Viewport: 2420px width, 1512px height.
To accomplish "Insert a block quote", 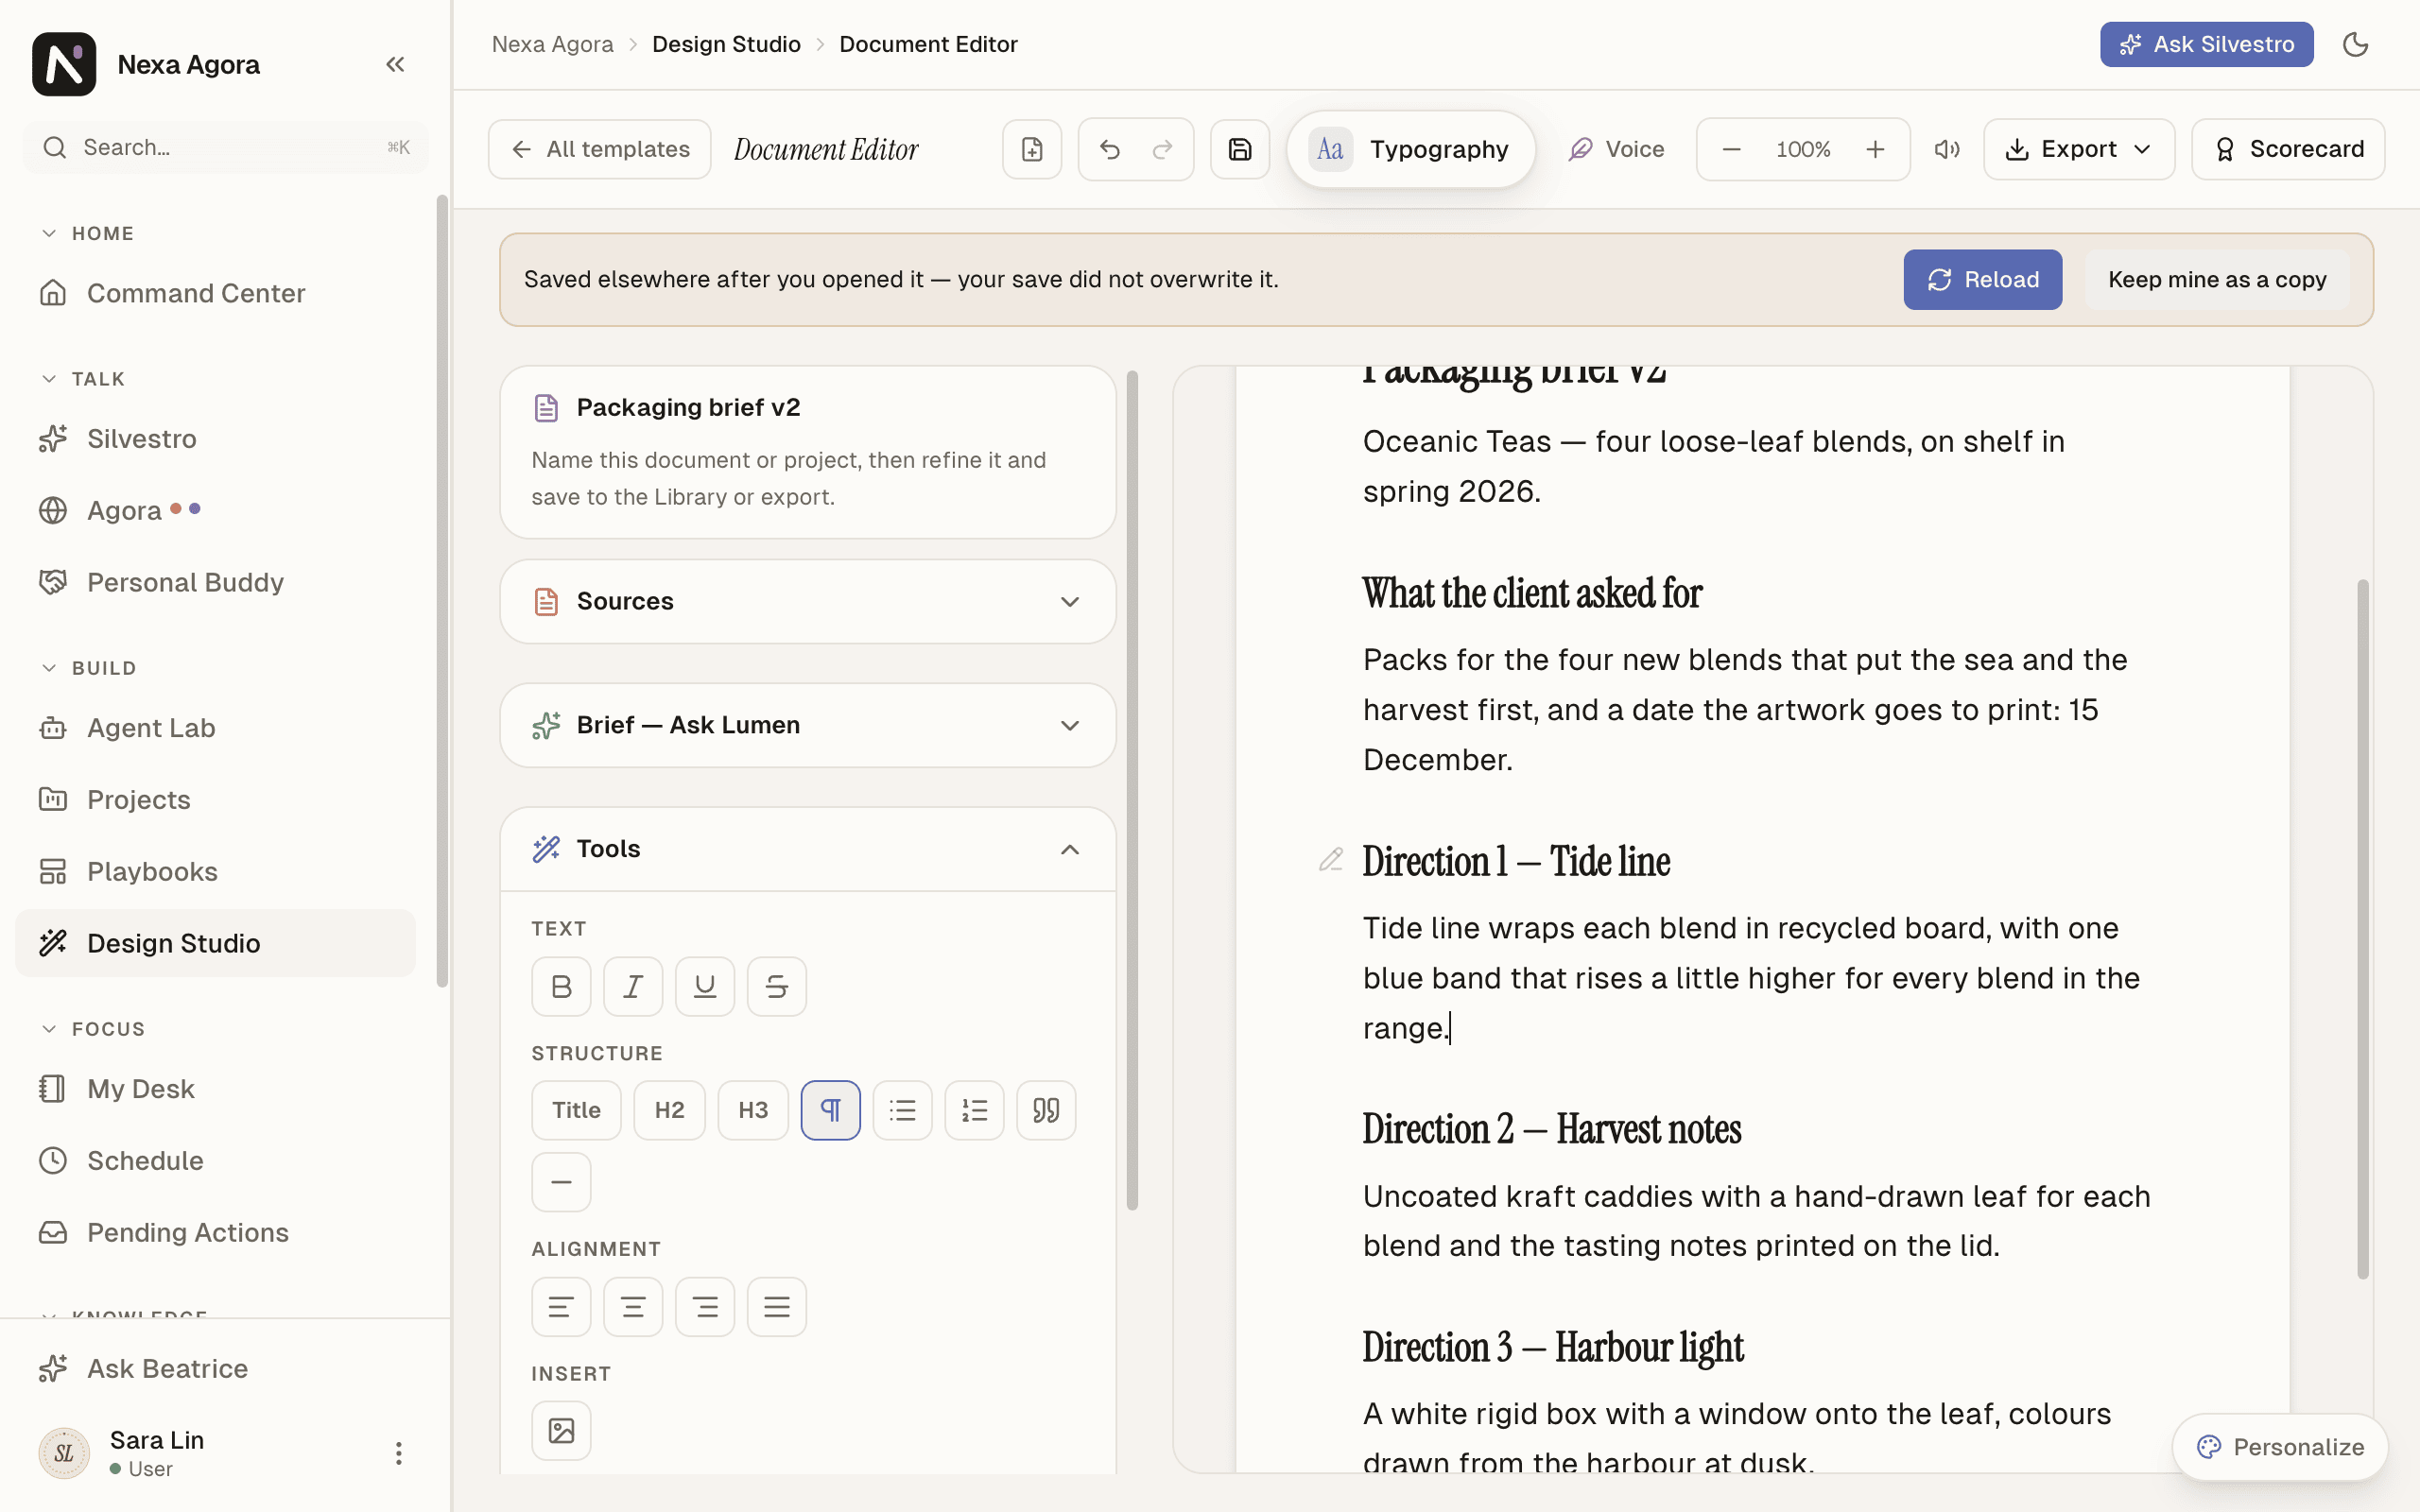I will (1046, 1110).
